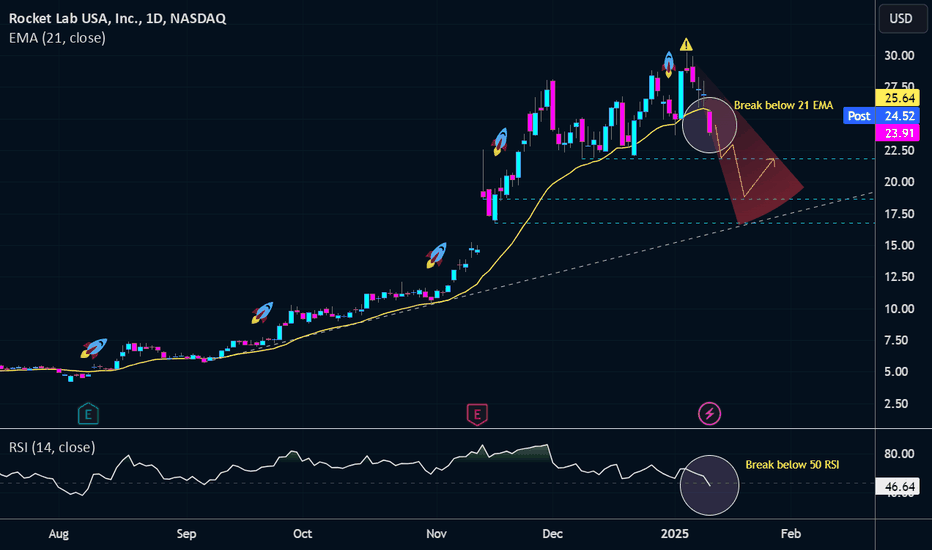Select the EMA (21, close) indicator legend

pos(57,38)
